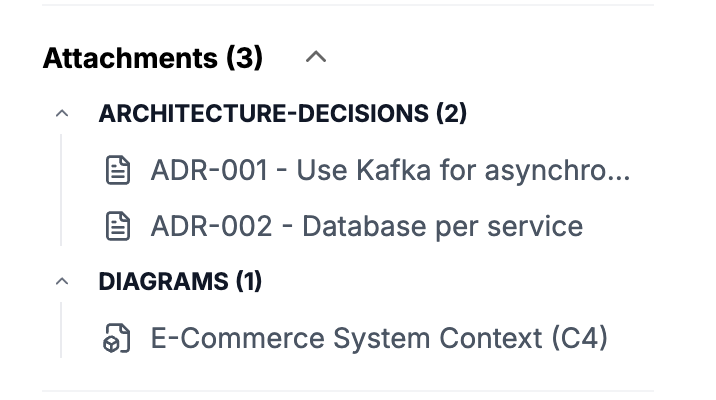Screen dimensions: 716x400
Task: Select the DIAGRAMS group label
Action: coord(163,282)
